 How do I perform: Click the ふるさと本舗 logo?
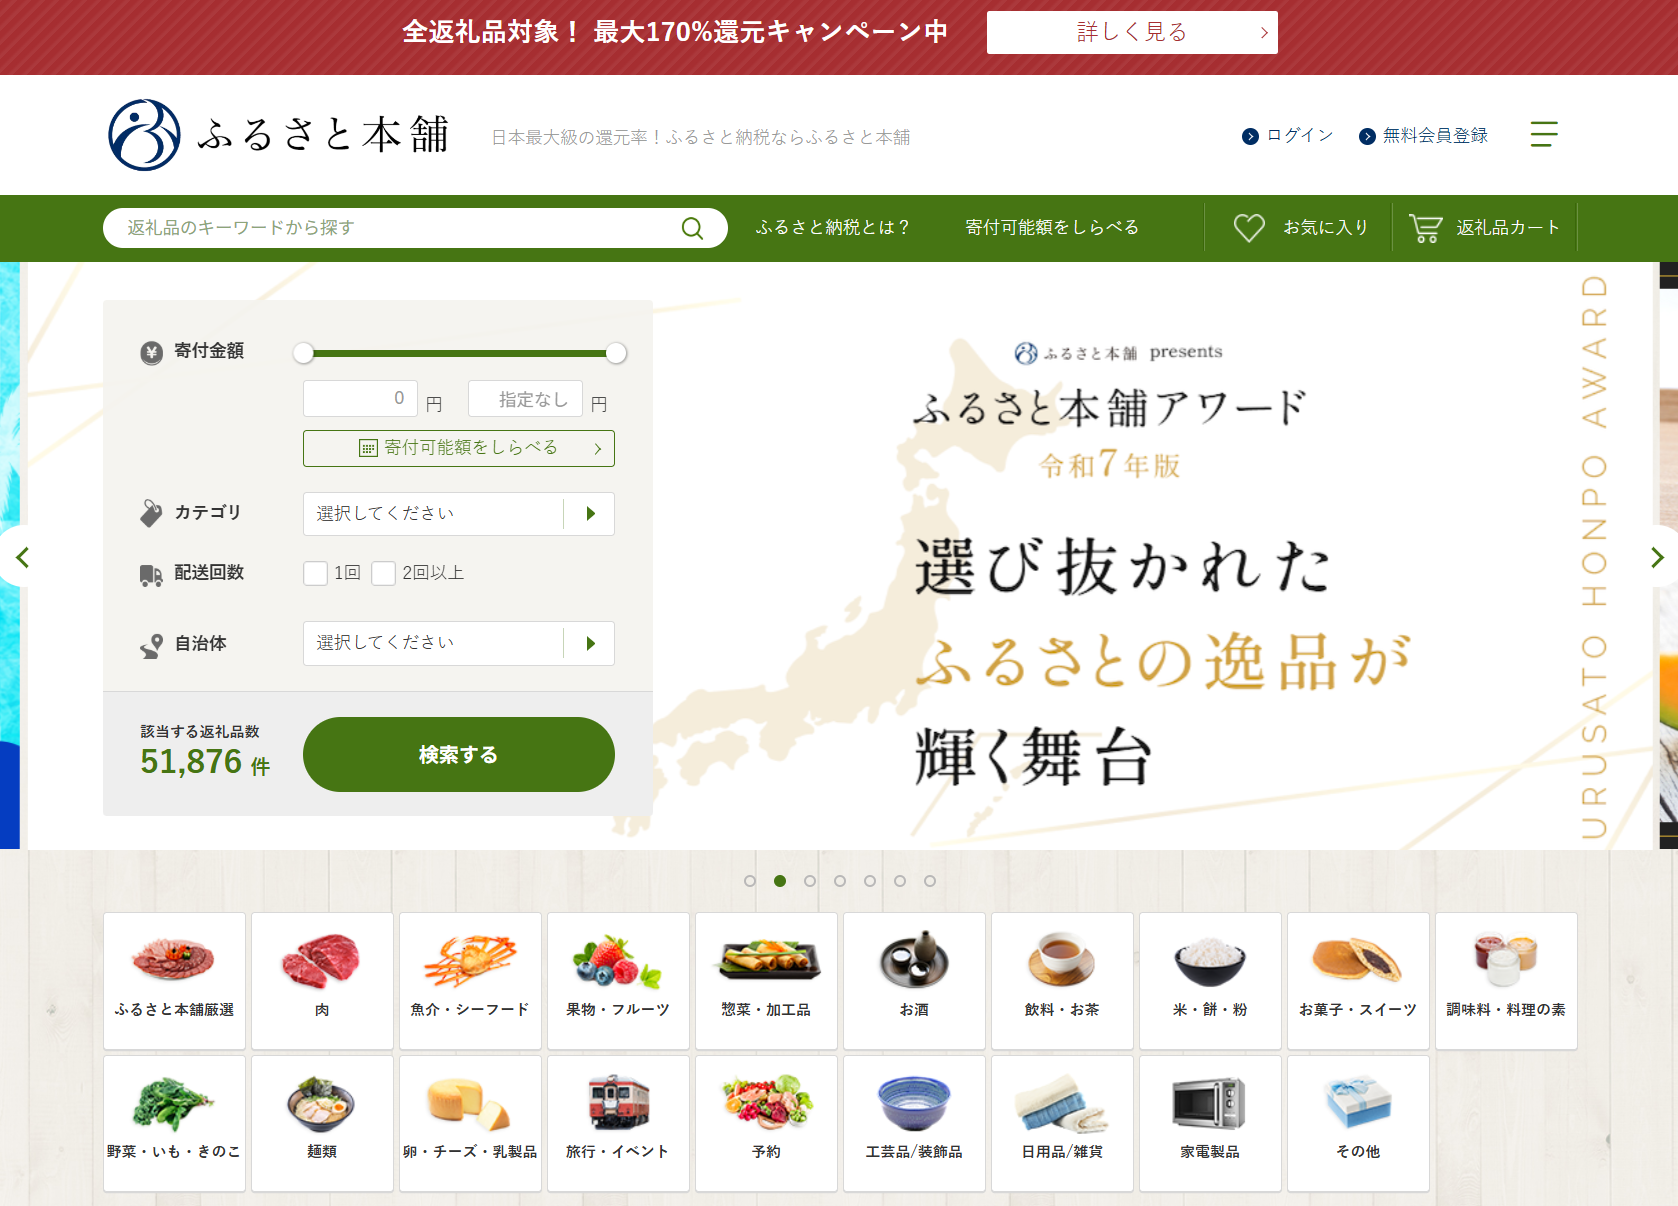click(279, 135)
